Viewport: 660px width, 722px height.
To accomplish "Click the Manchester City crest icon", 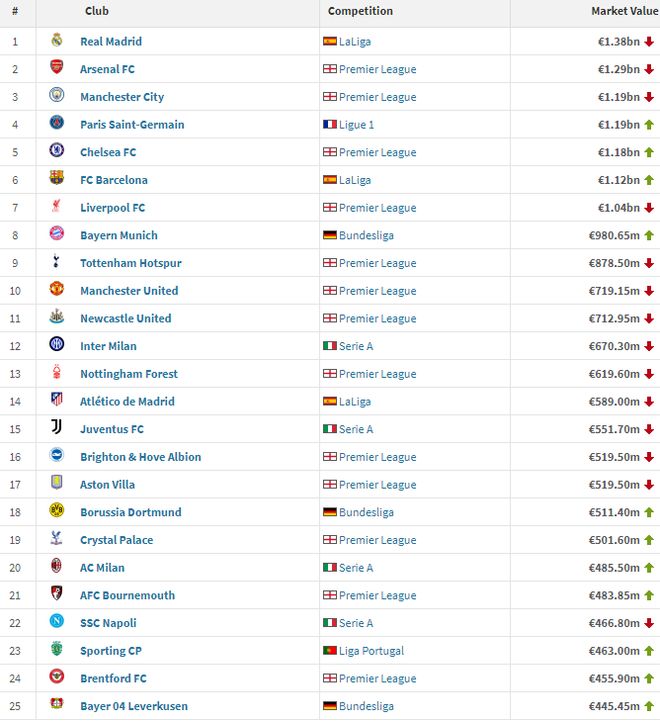I will [57, 96].
